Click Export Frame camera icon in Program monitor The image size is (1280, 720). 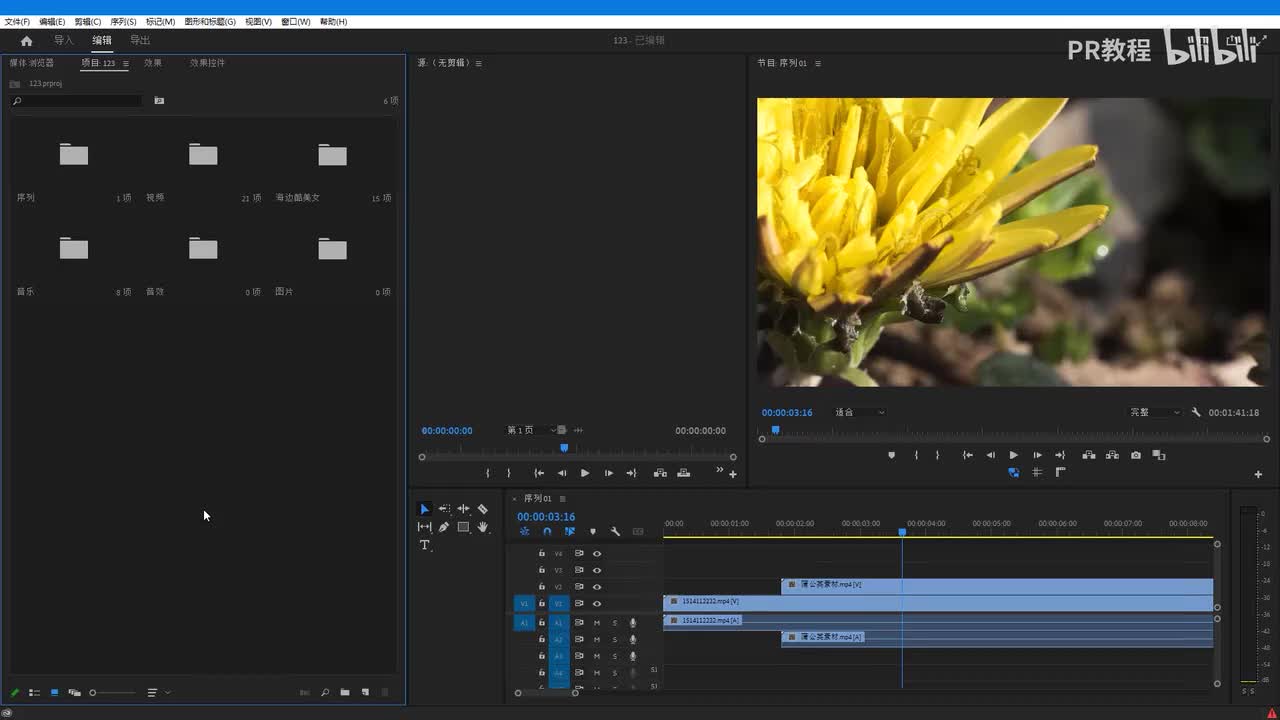coord(1136,455)
